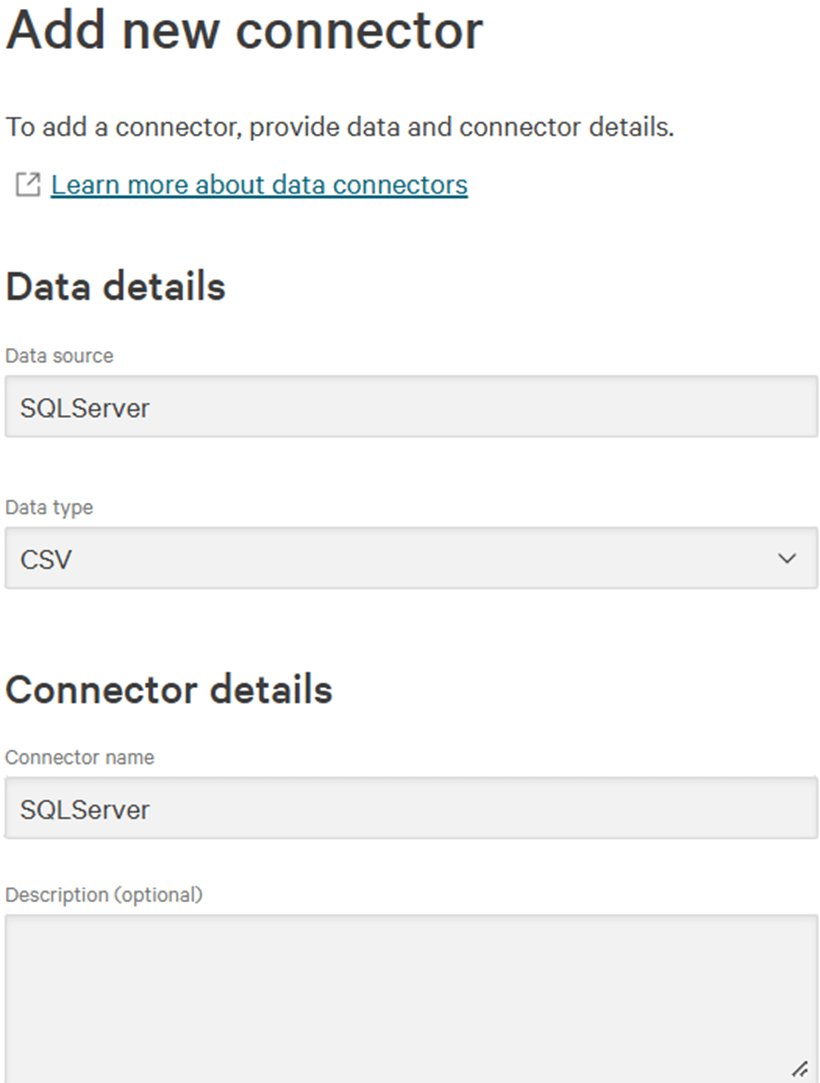Focus the Description (optional) text area
Viewport: 820px width, 1083px height.
pyautogui.click(x=411, y=995)
